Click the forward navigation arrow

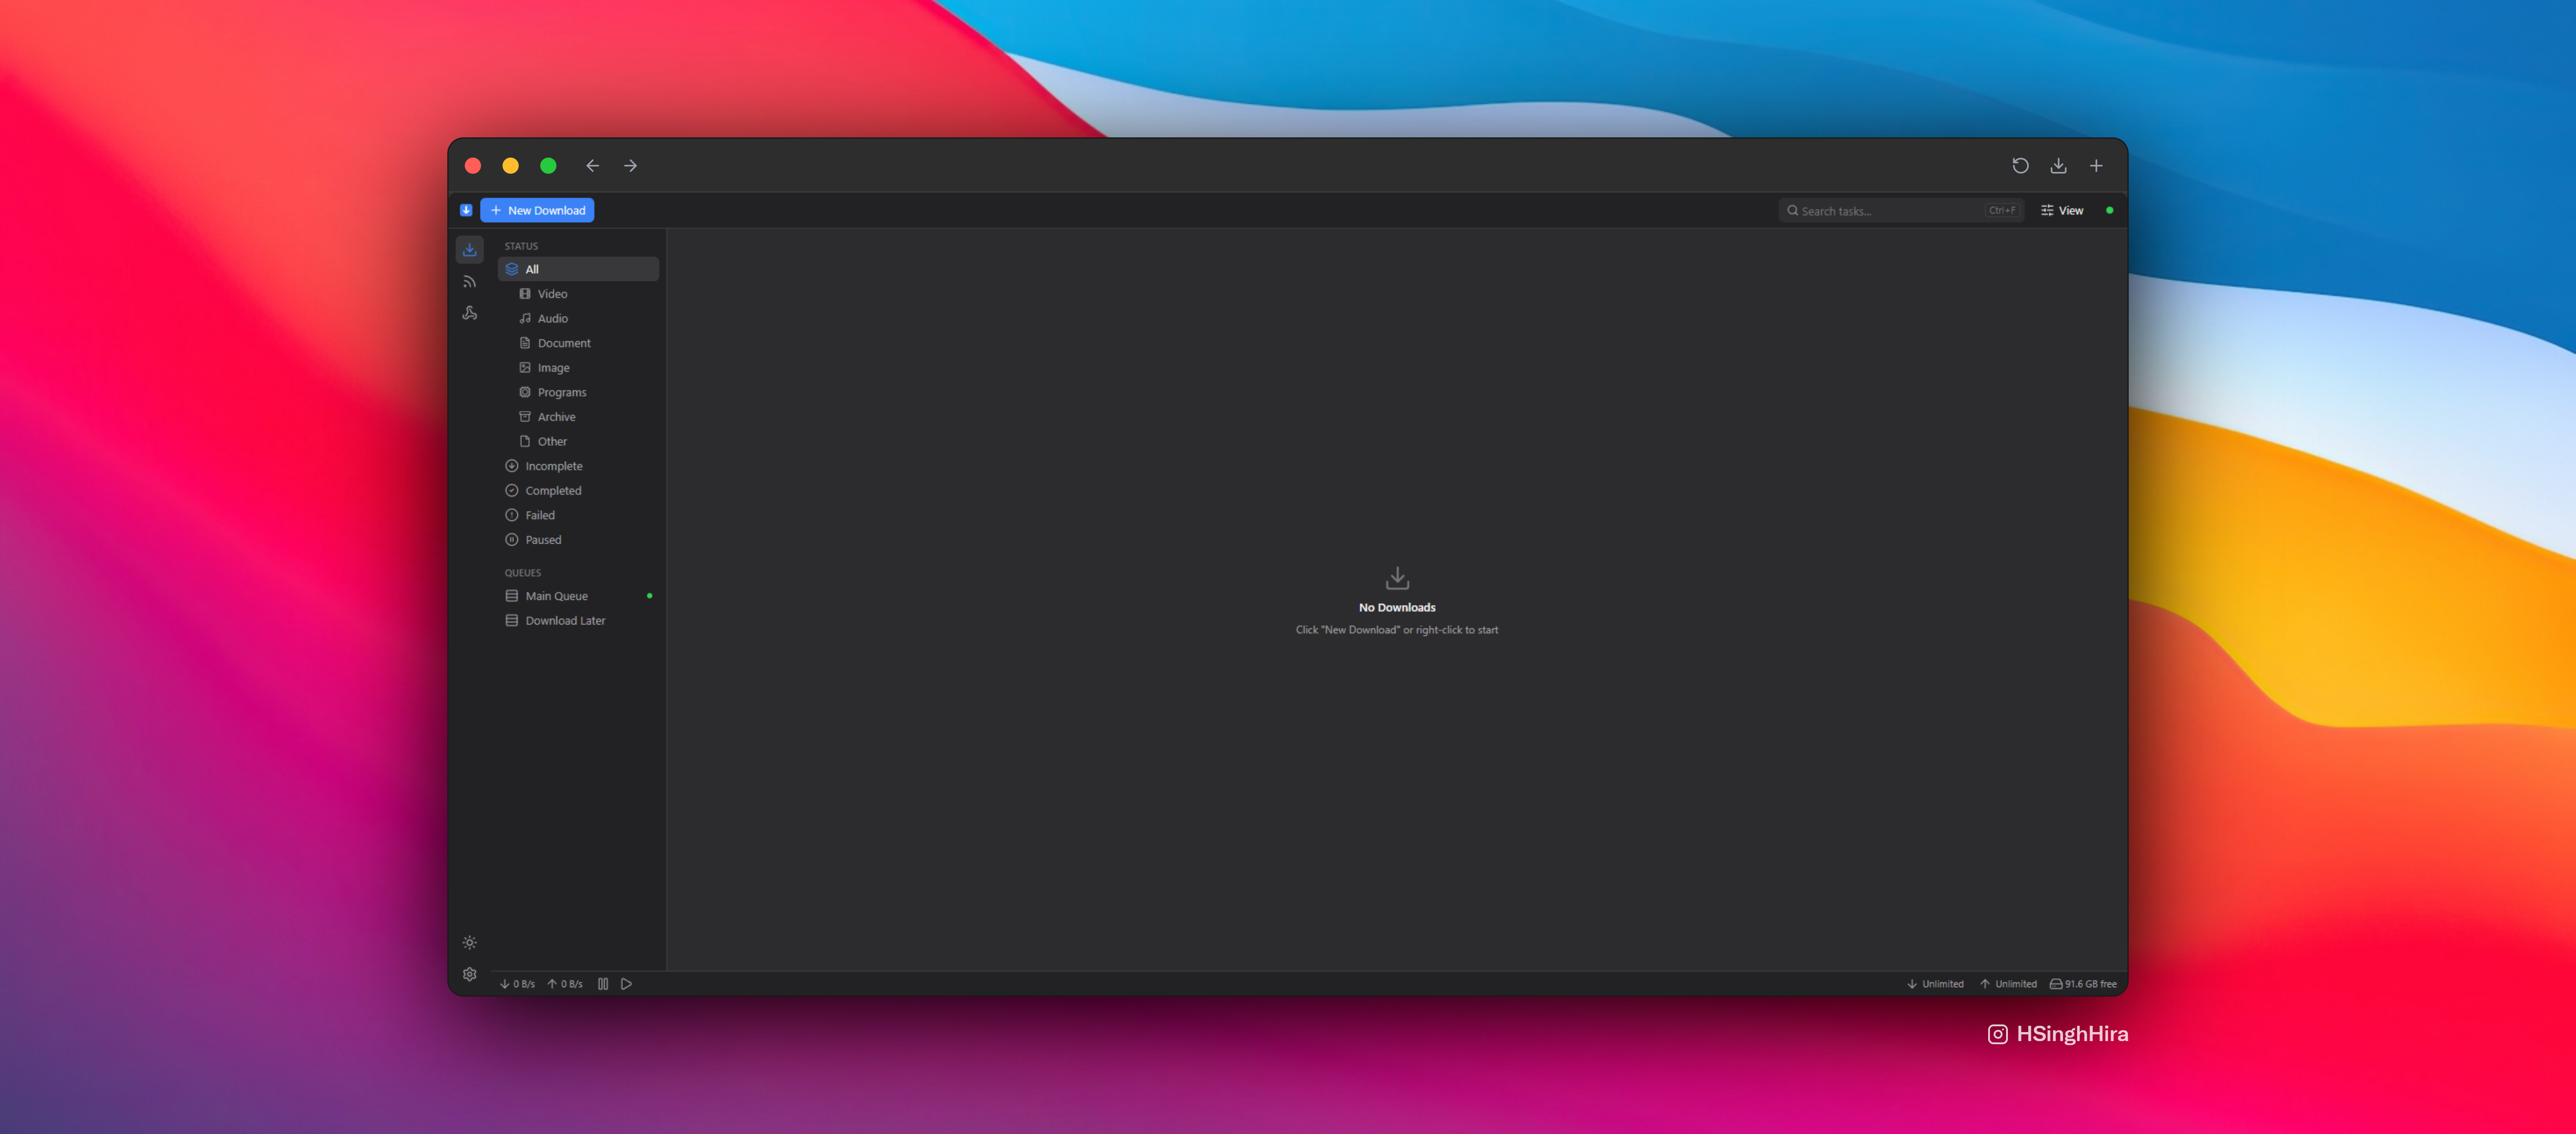pyautogui.click(x=630, y=166)
